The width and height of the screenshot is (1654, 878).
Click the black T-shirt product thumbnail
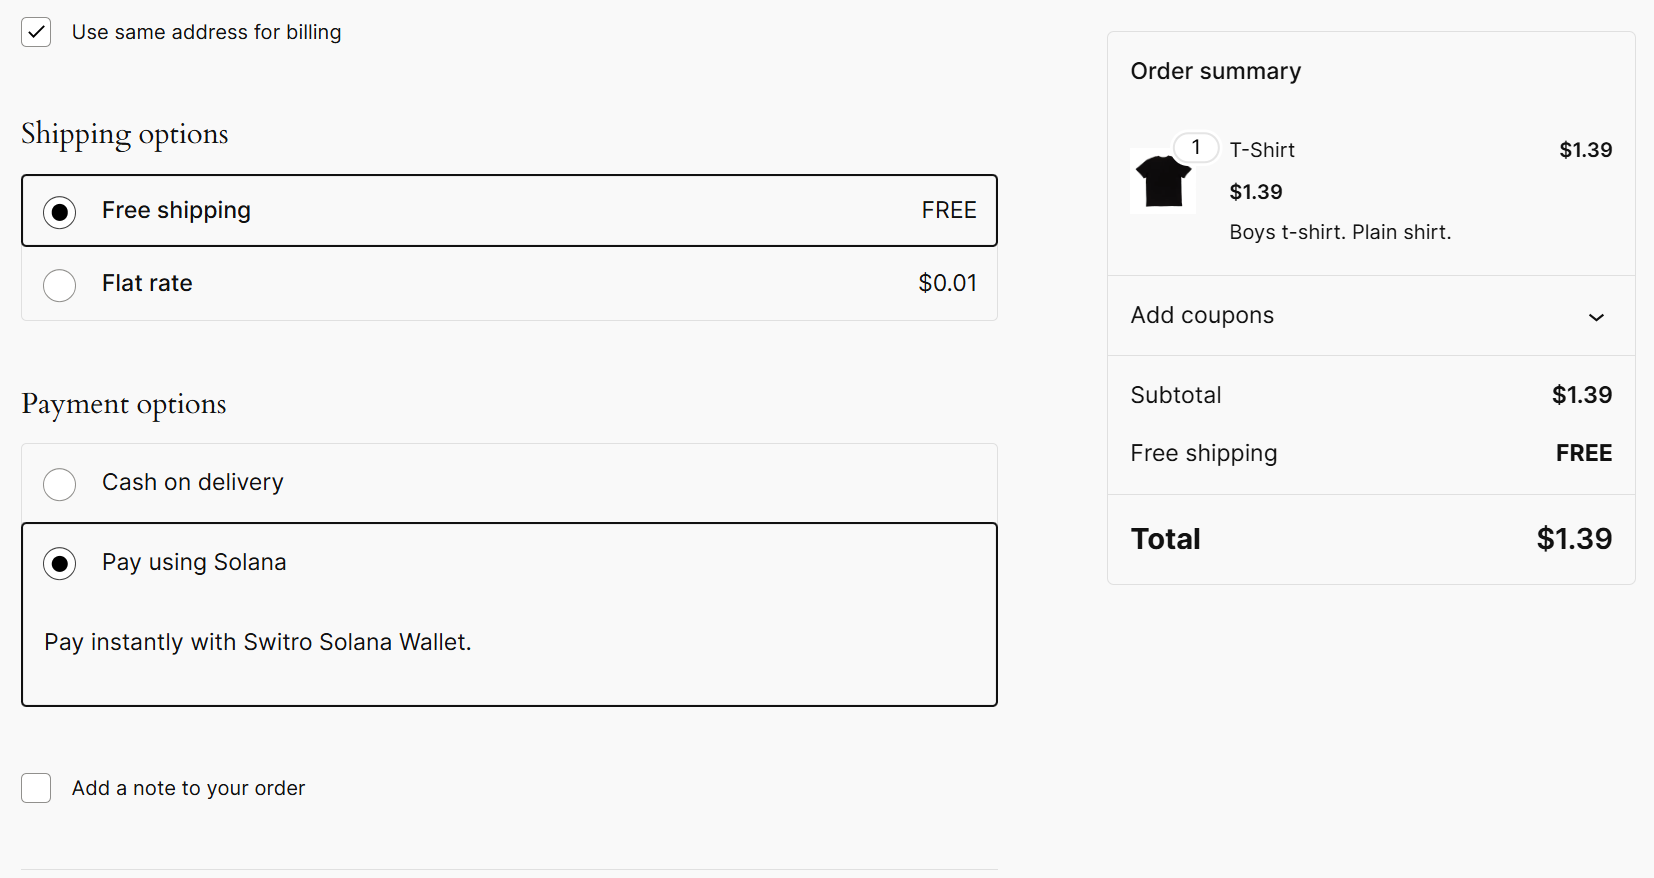click(1163, 181)
